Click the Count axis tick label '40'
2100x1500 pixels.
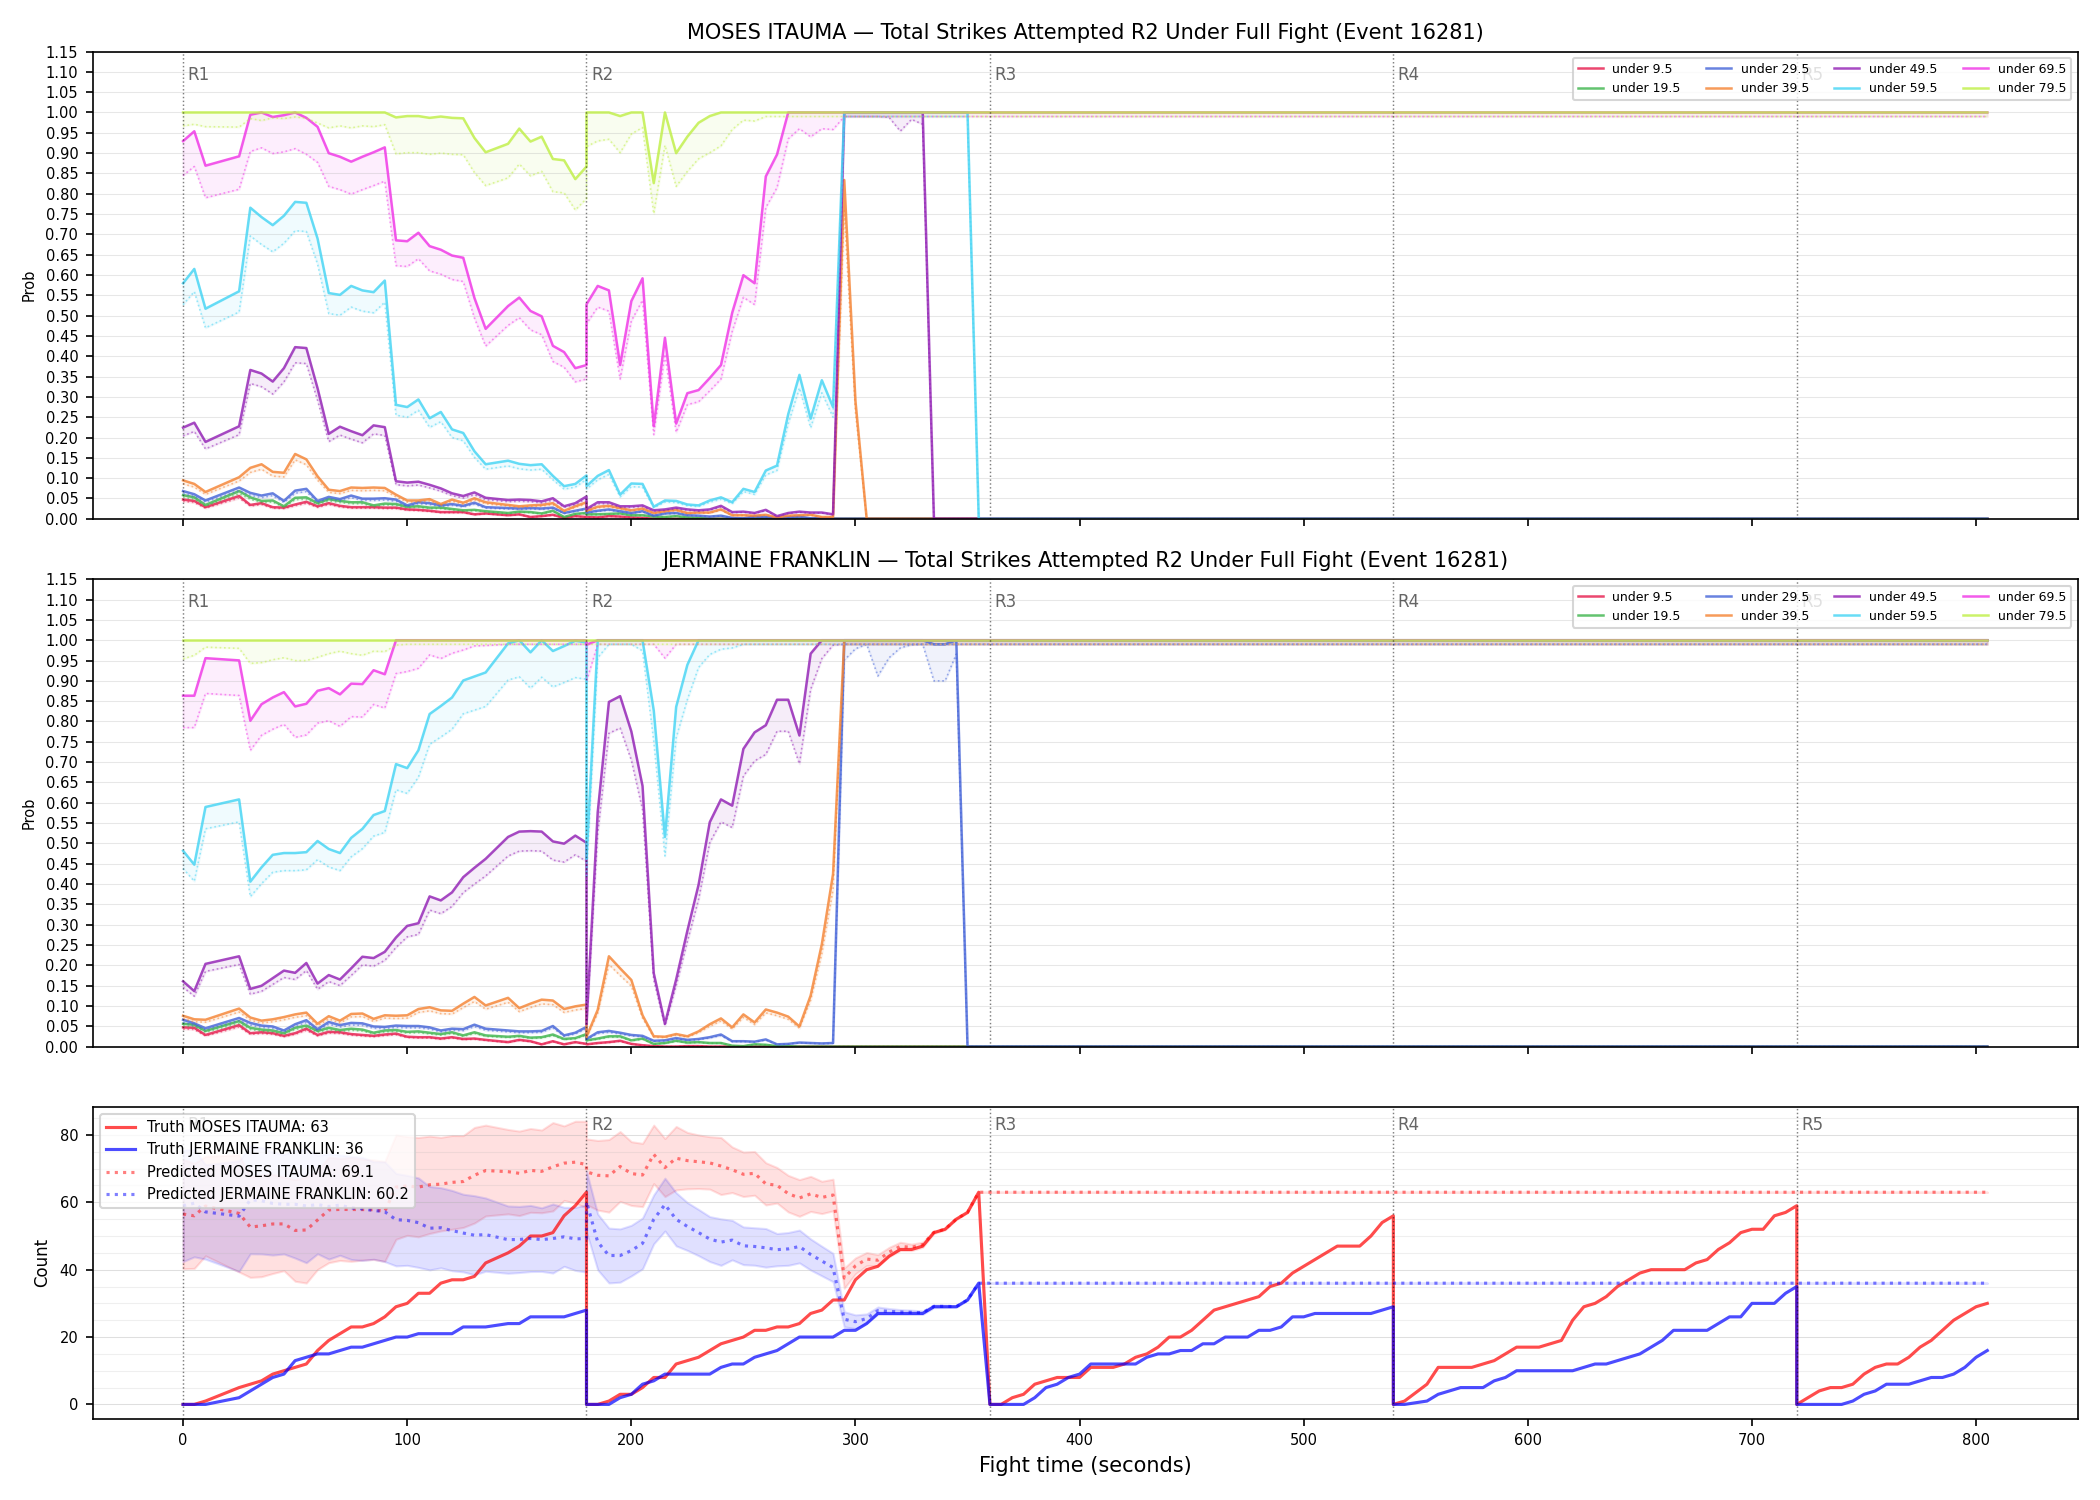click(x=69, y=1270)
